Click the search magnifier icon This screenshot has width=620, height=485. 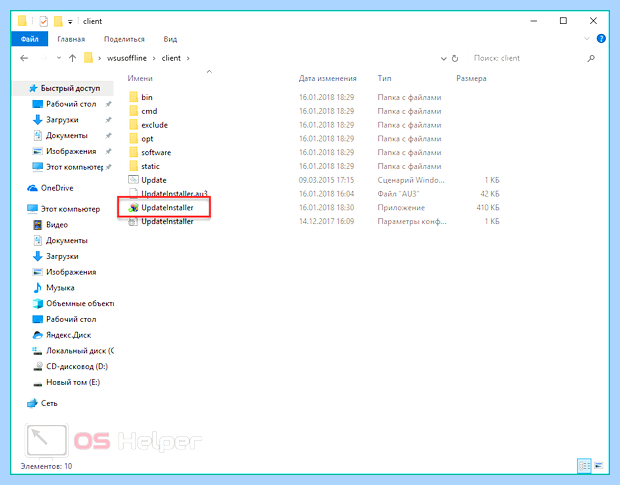pyautogui.click(x=591, y=59)
